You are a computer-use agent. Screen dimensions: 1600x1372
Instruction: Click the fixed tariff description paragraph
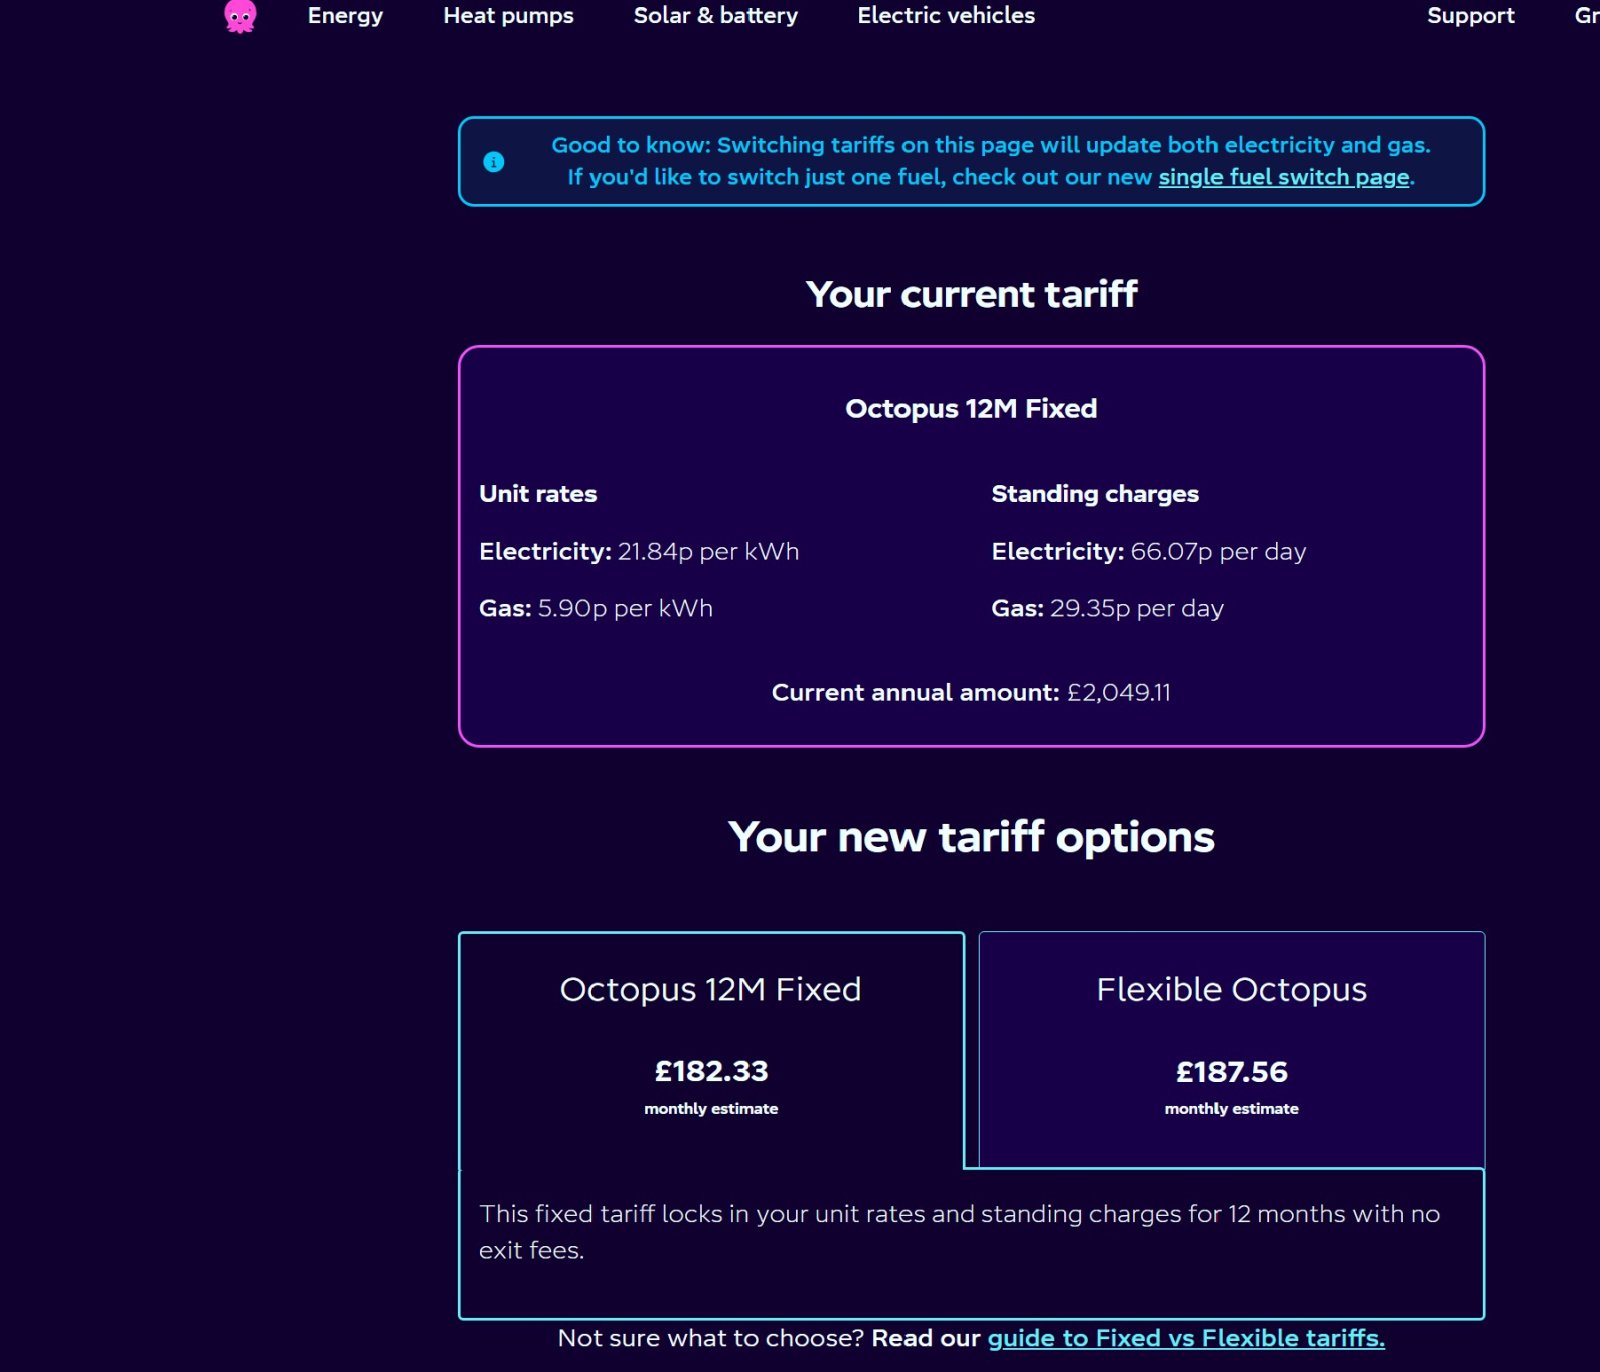tap(959, 1232)
